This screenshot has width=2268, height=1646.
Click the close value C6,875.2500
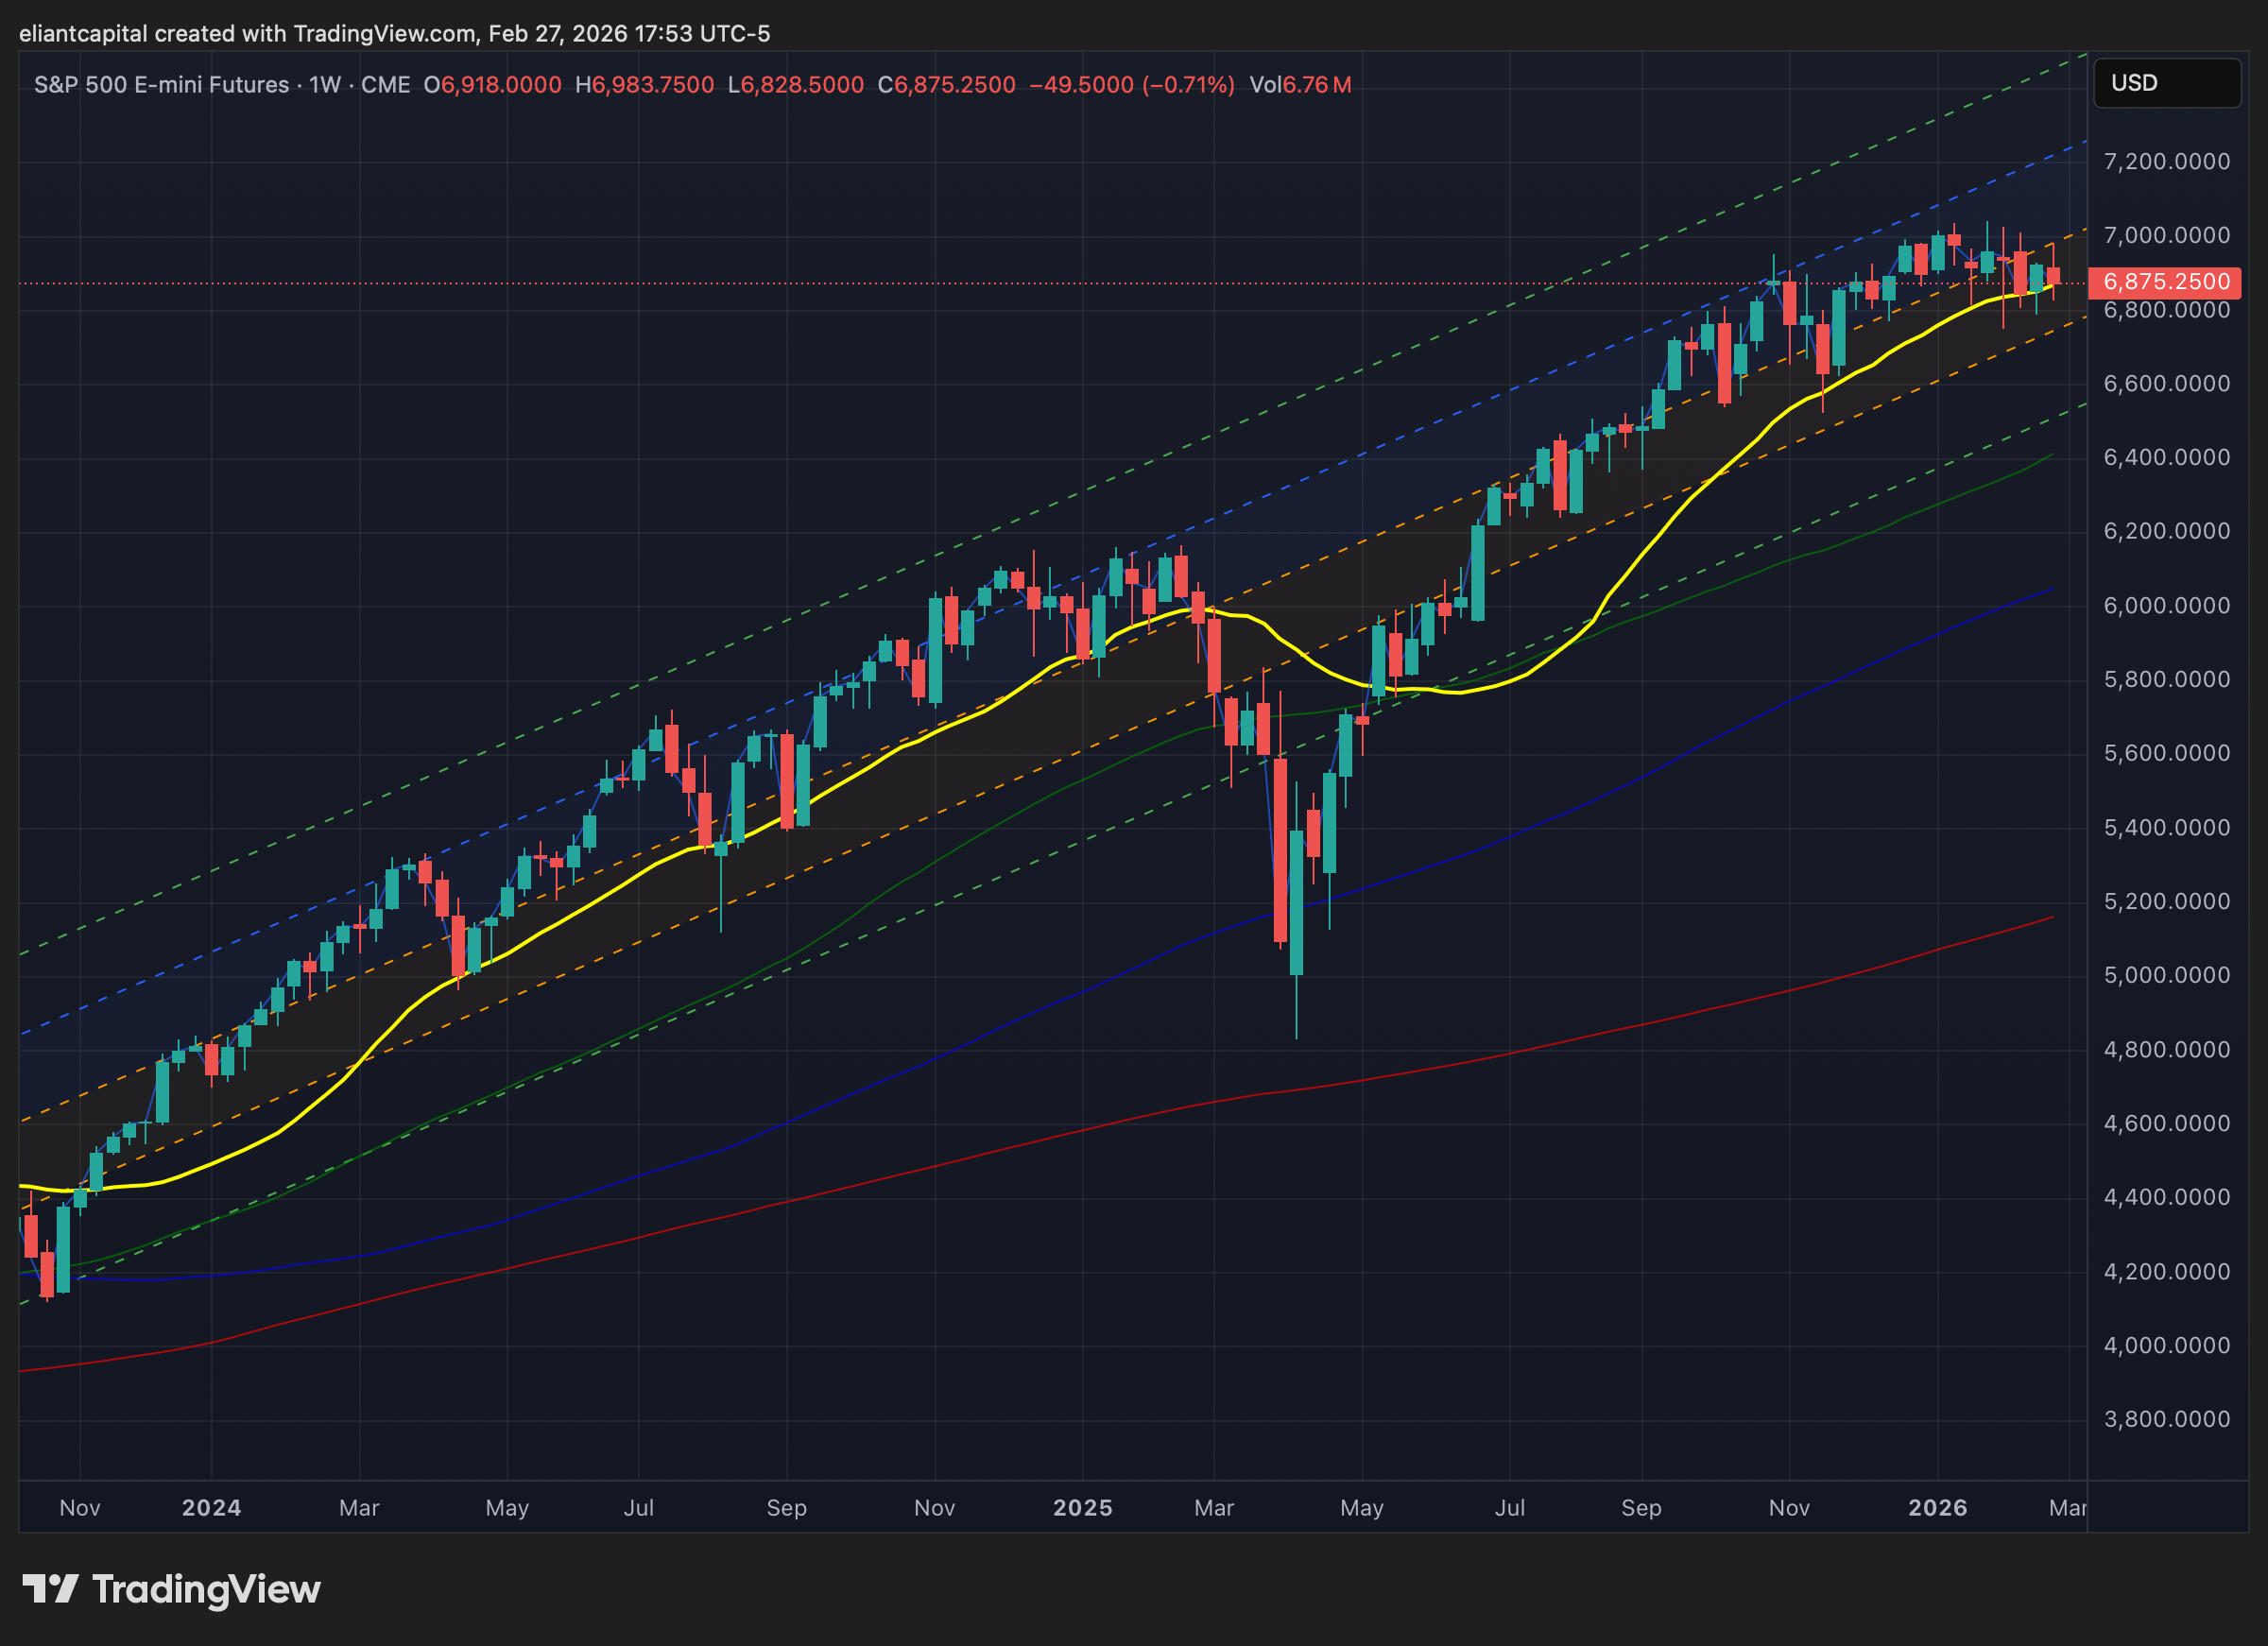click(946, 85)
